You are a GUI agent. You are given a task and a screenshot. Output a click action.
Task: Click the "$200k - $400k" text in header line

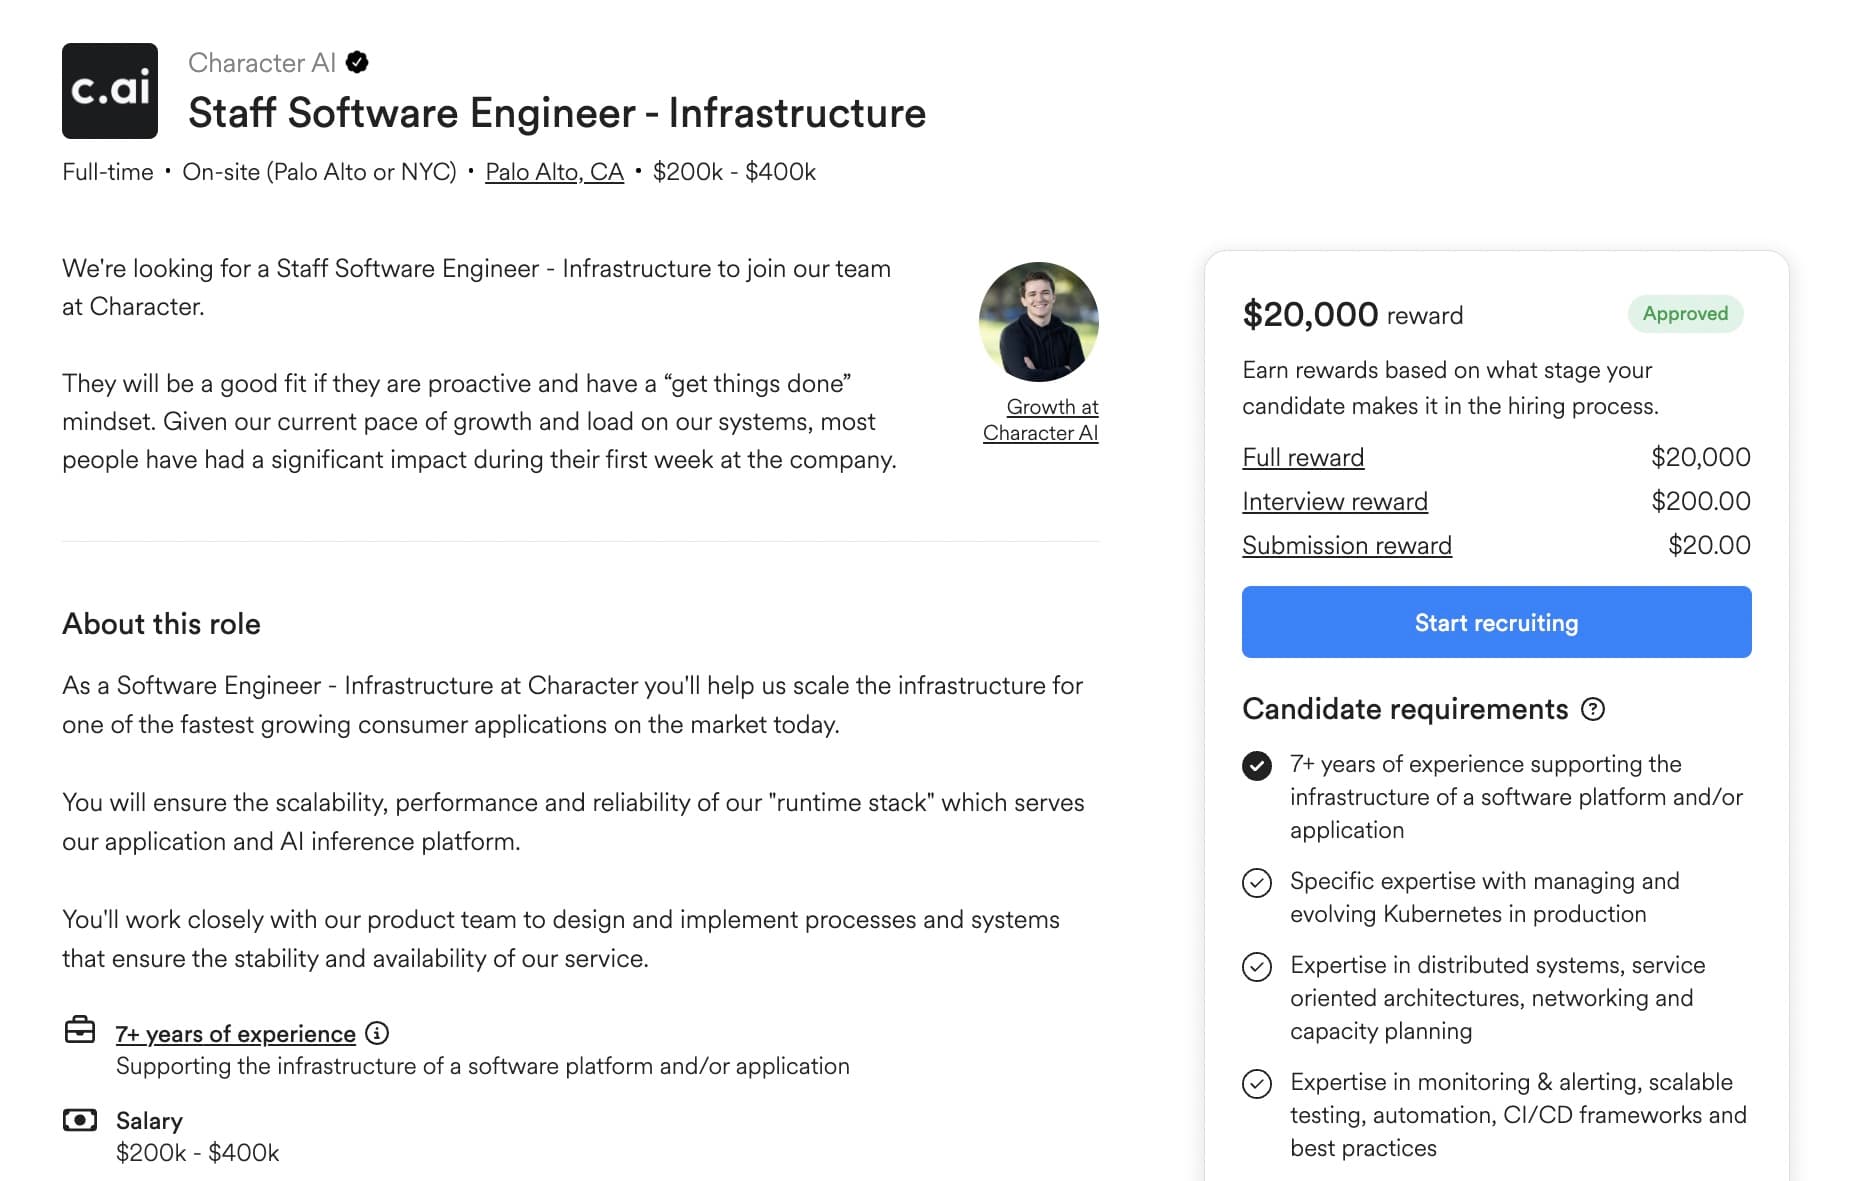coord(734,172)
